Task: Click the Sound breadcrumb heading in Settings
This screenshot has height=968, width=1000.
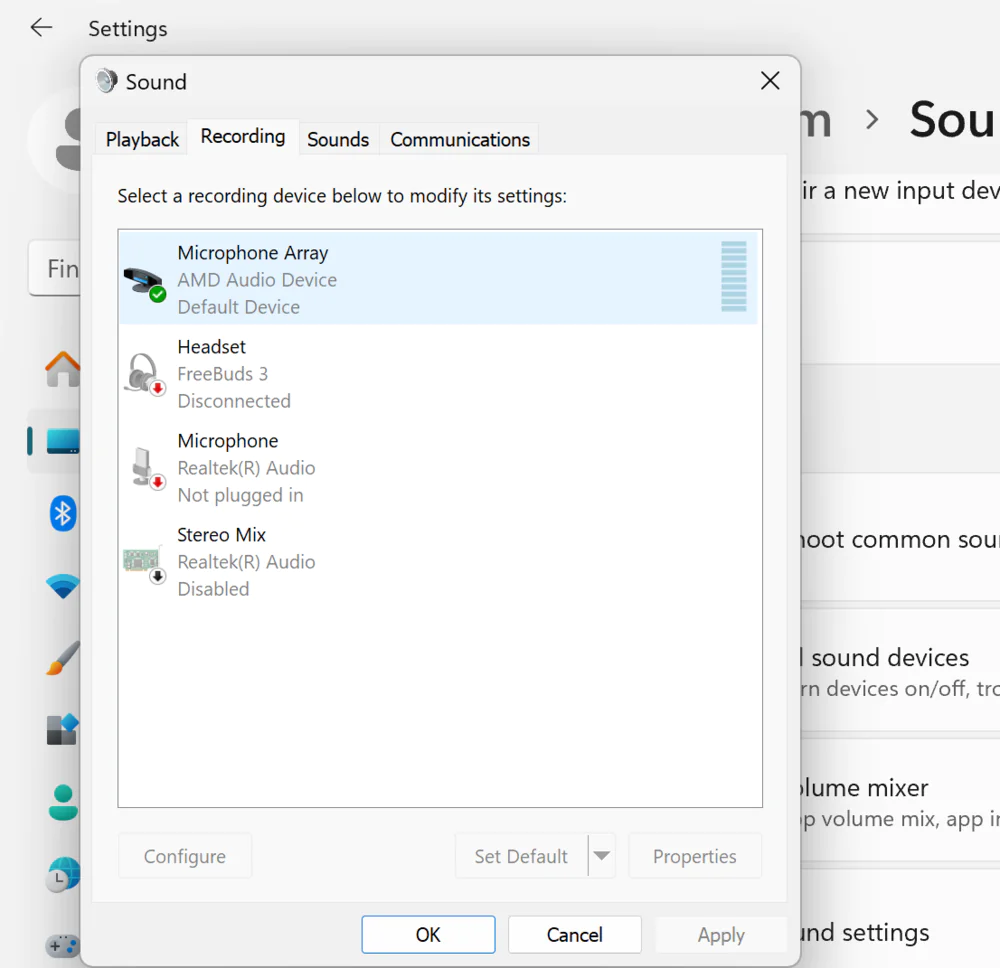Action: [953, 119]
